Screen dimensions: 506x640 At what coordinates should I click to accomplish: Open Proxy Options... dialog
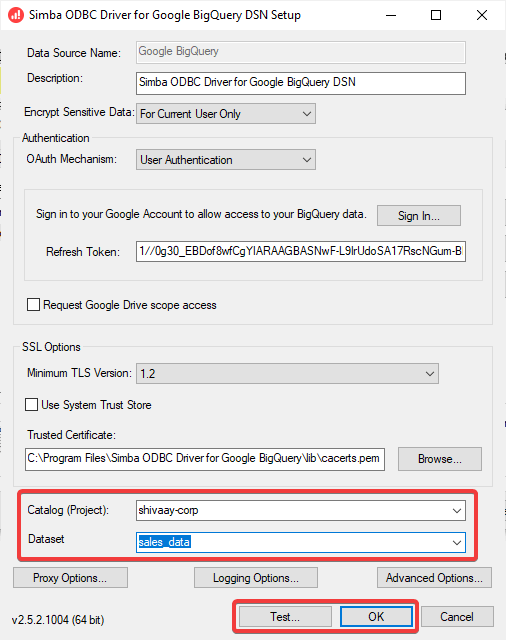[x=70, y=578]
